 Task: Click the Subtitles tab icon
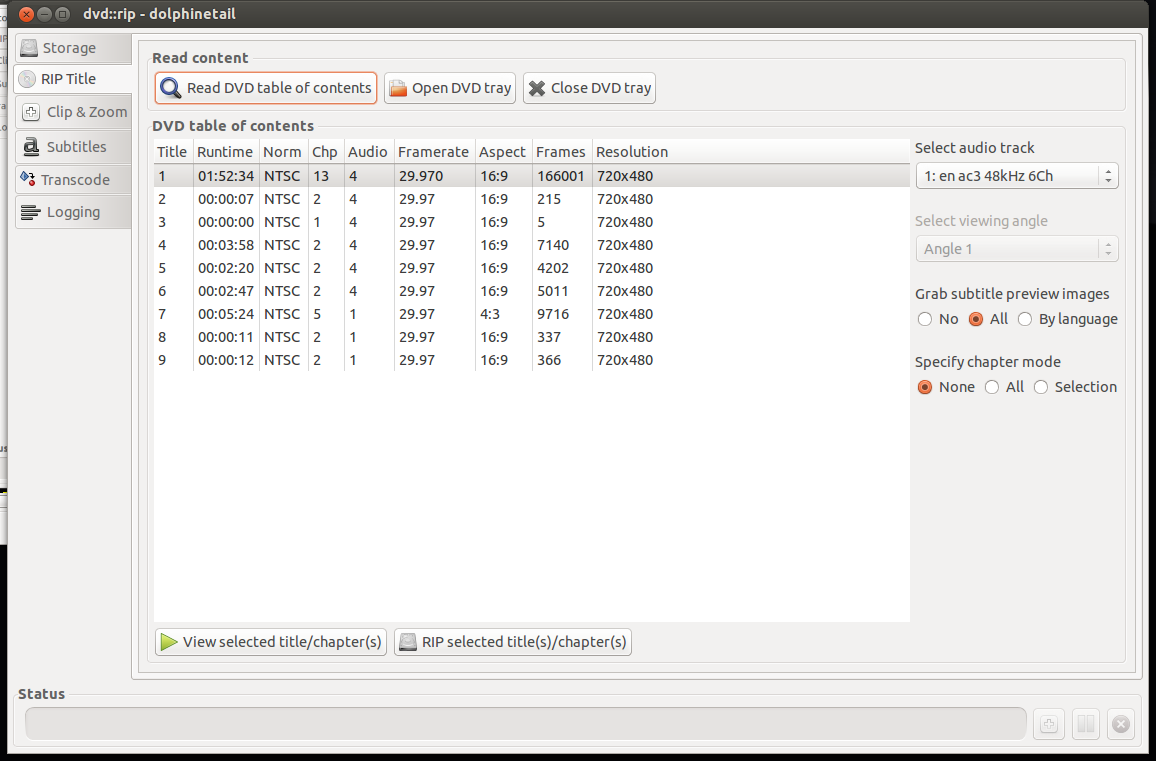tap(31, 147)
